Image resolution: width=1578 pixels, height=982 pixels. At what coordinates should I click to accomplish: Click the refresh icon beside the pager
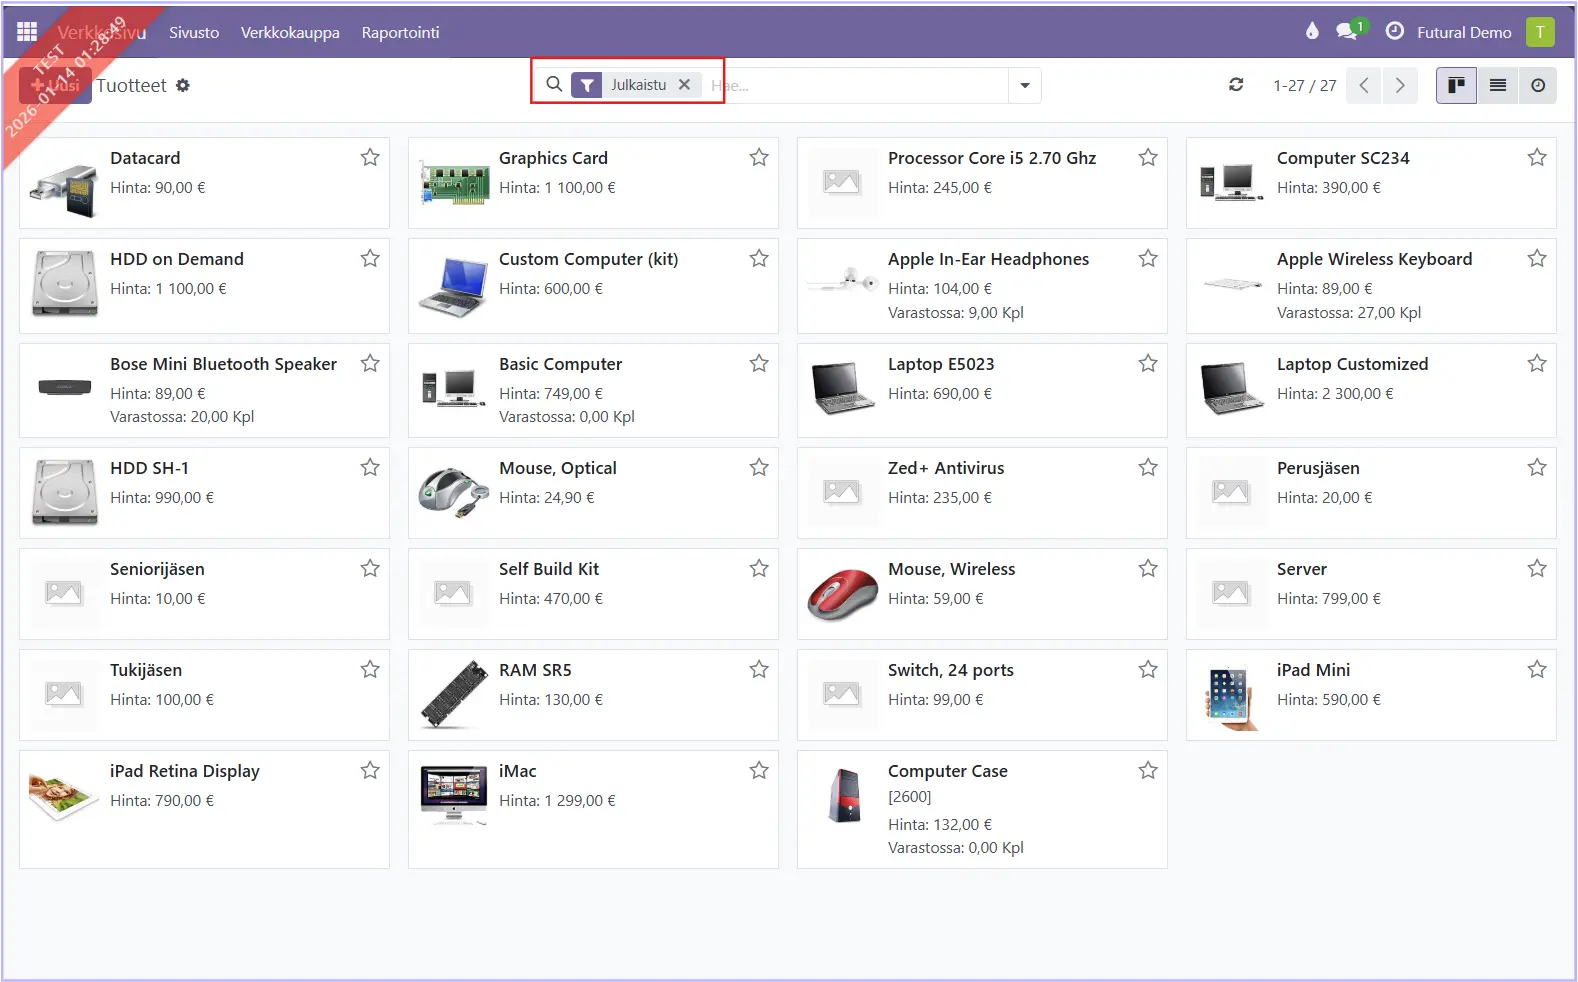(x=1236, y=85)
